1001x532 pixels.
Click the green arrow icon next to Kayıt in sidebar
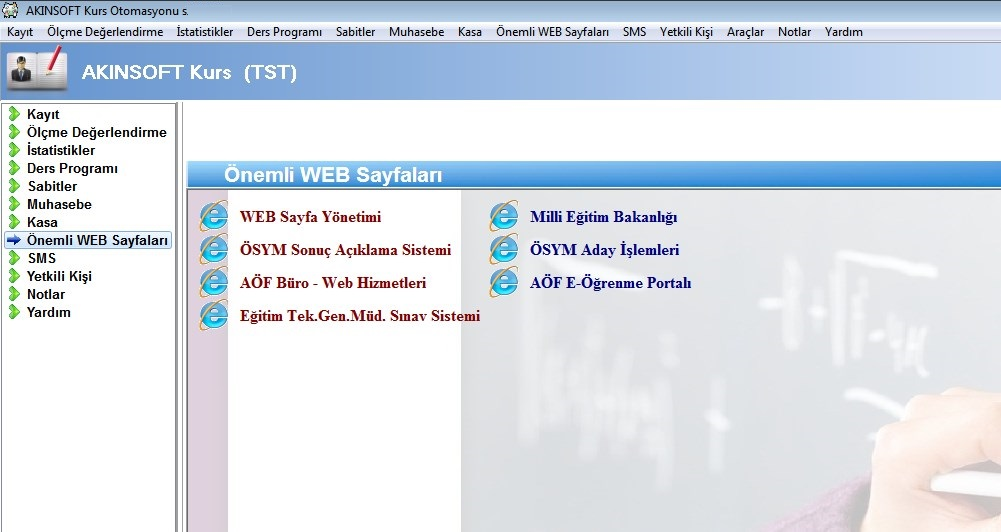coord(14,114)
